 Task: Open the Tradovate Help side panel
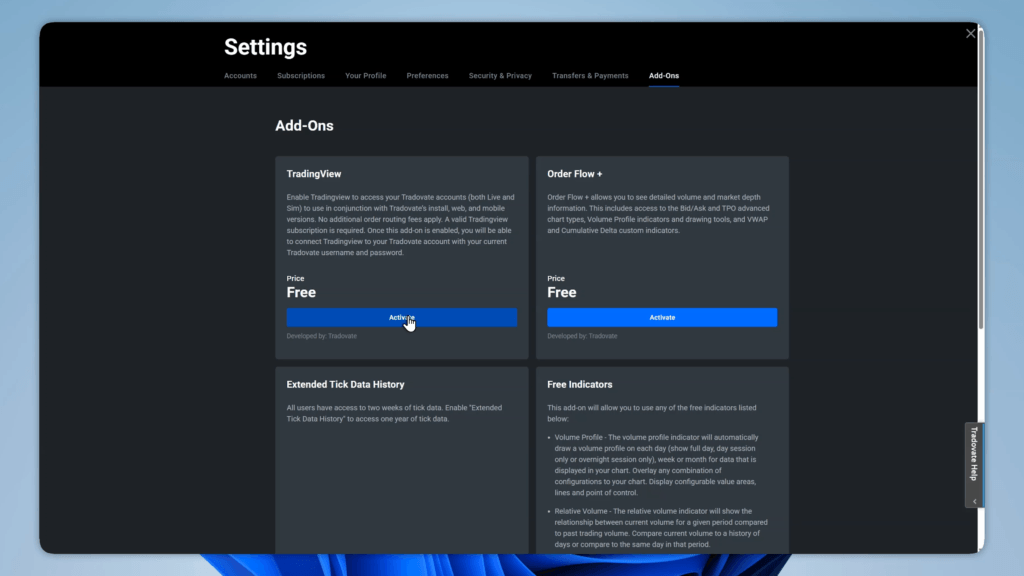click(974, 456)
